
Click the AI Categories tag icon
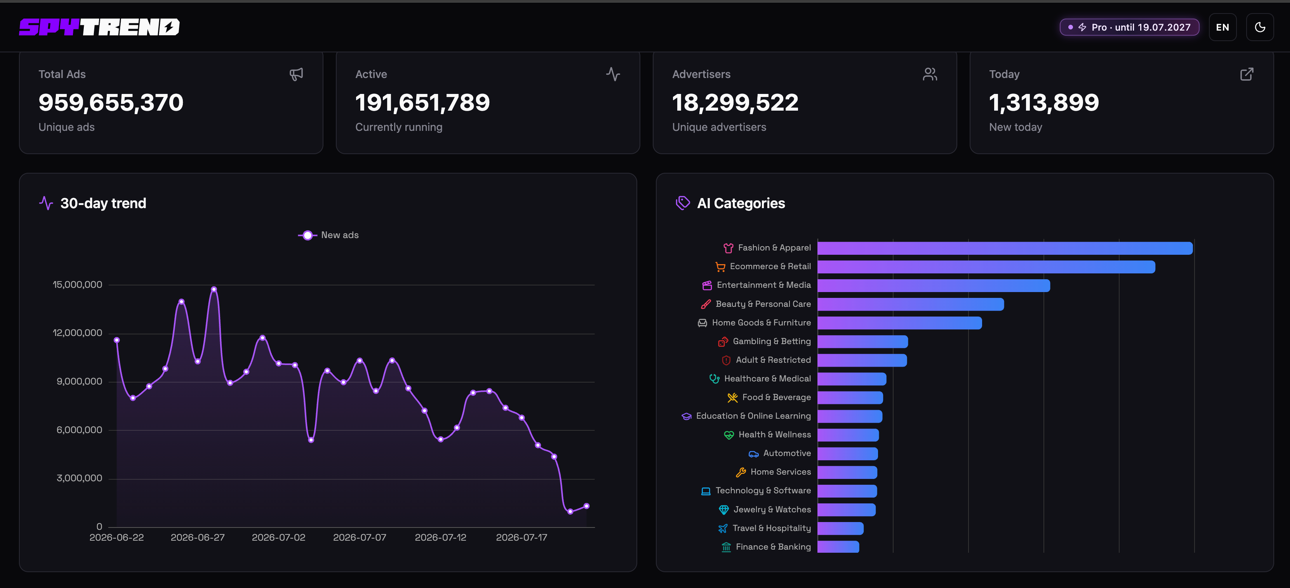click(683, 203)
